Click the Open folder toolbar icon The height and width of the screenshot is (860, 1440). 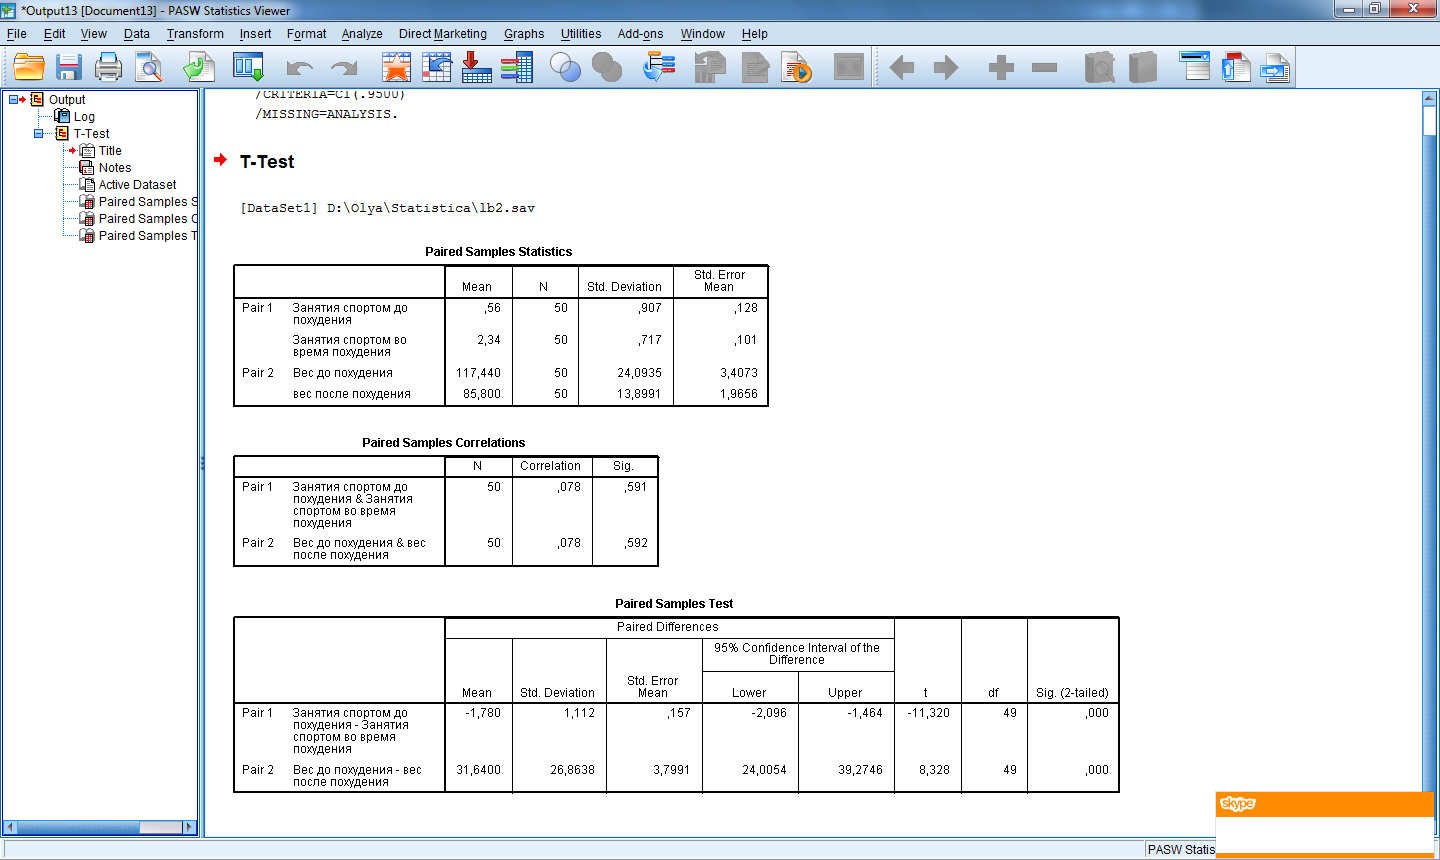point(29,68)
